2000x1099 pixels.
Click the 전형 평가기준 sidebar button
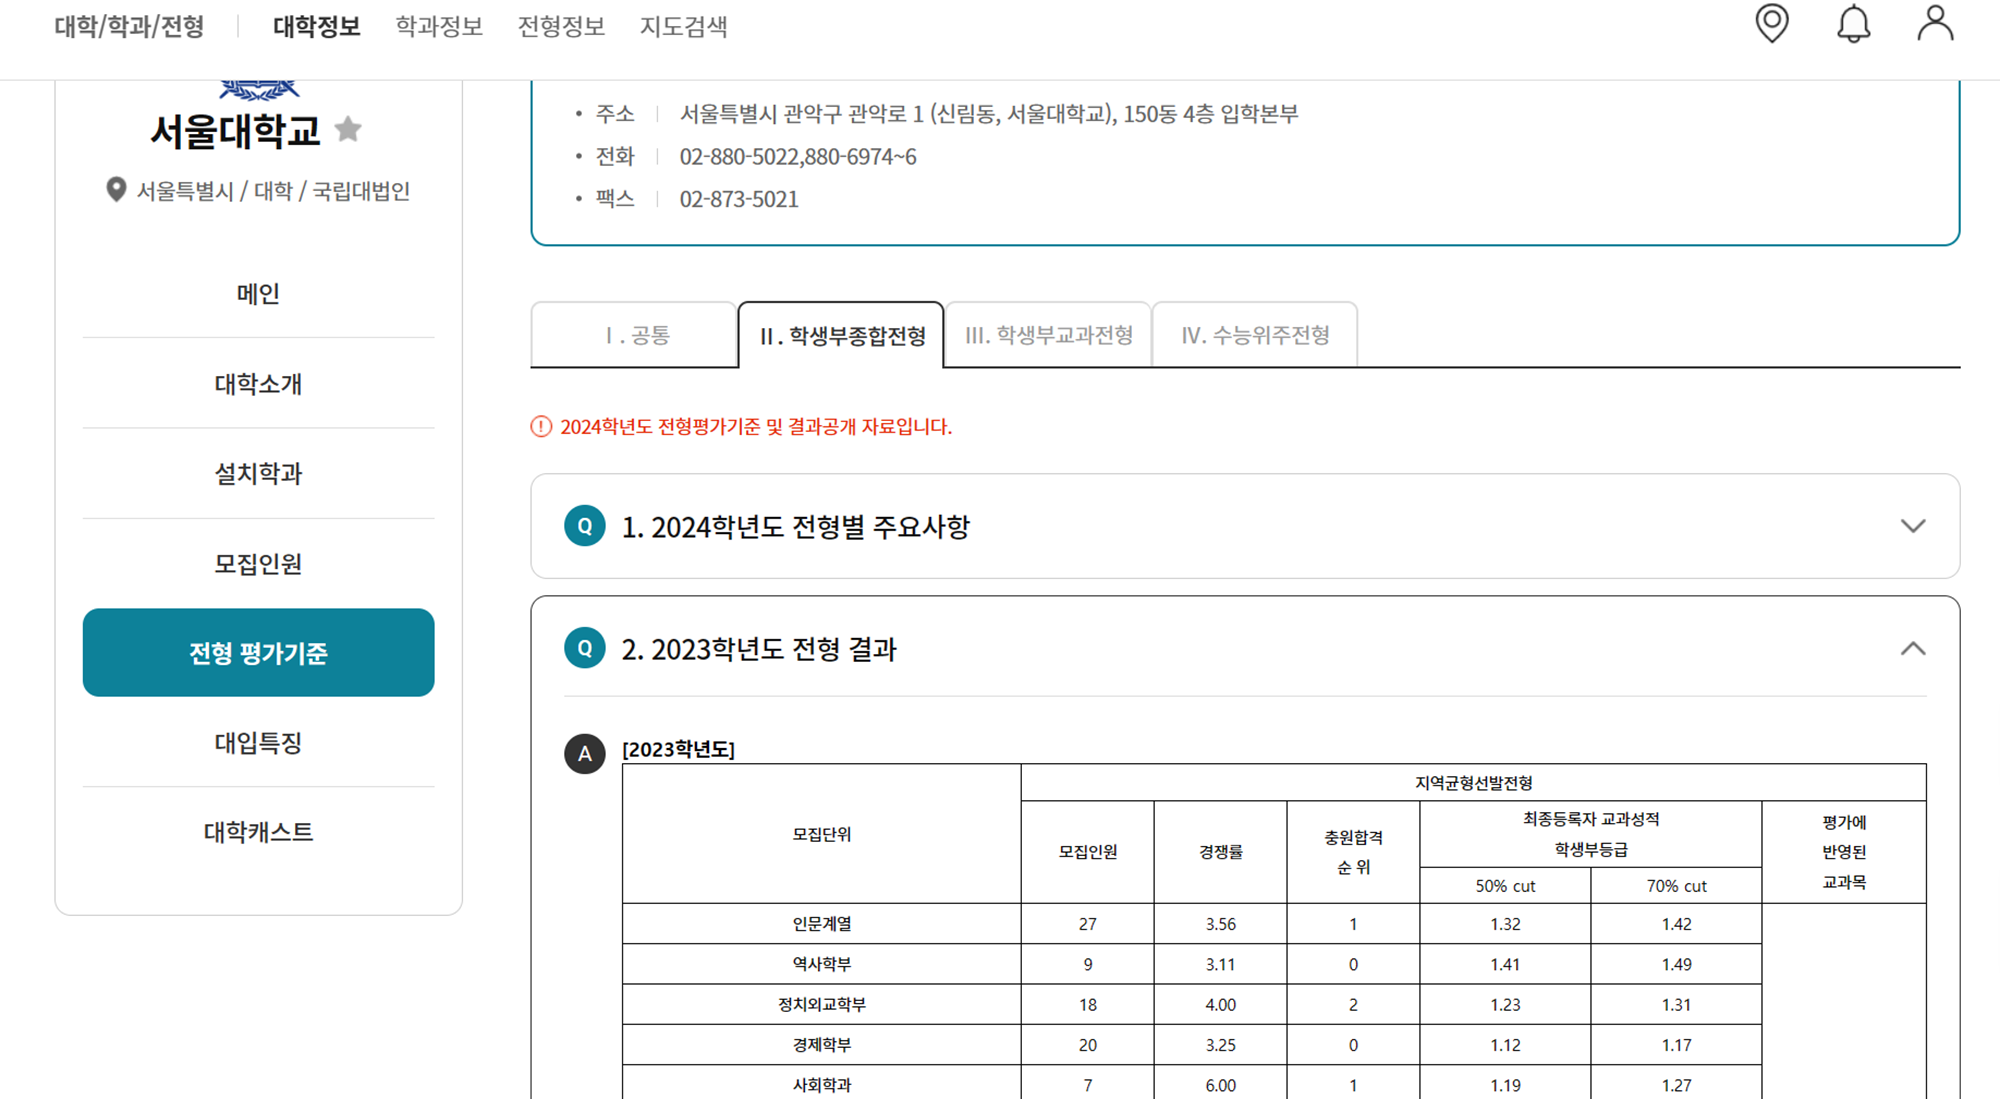pos(258,653)
